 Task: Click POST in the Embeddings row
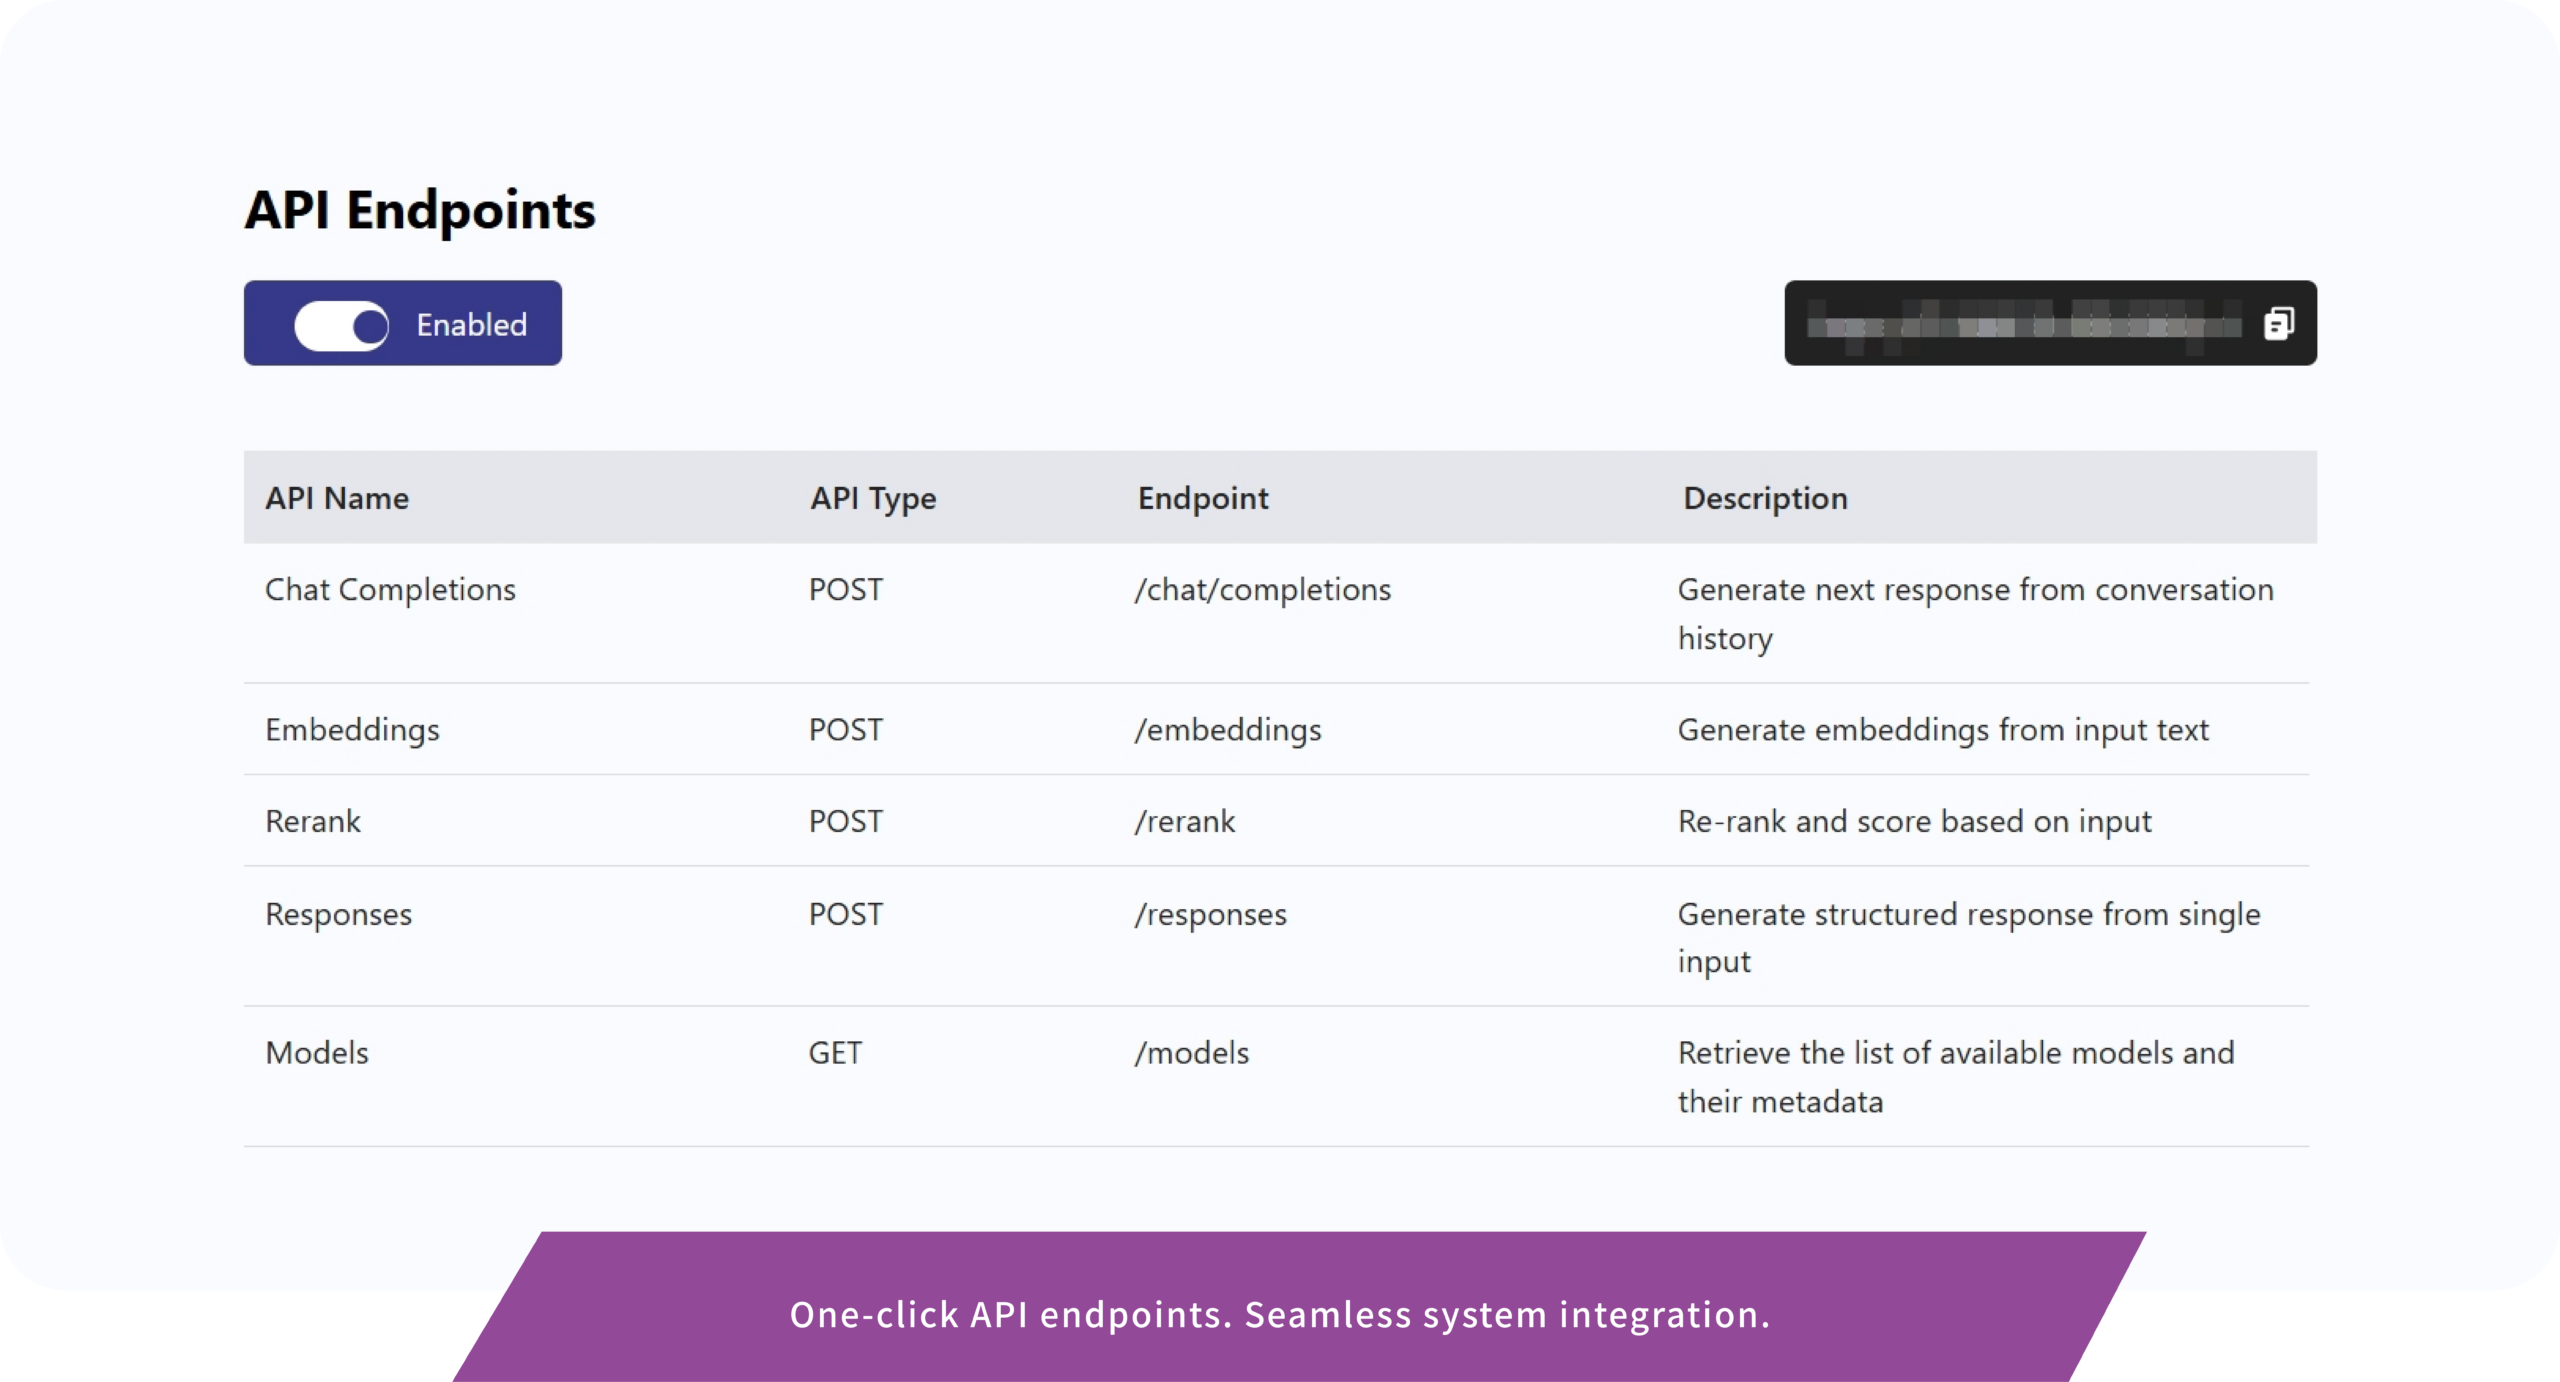click(846, 730)
